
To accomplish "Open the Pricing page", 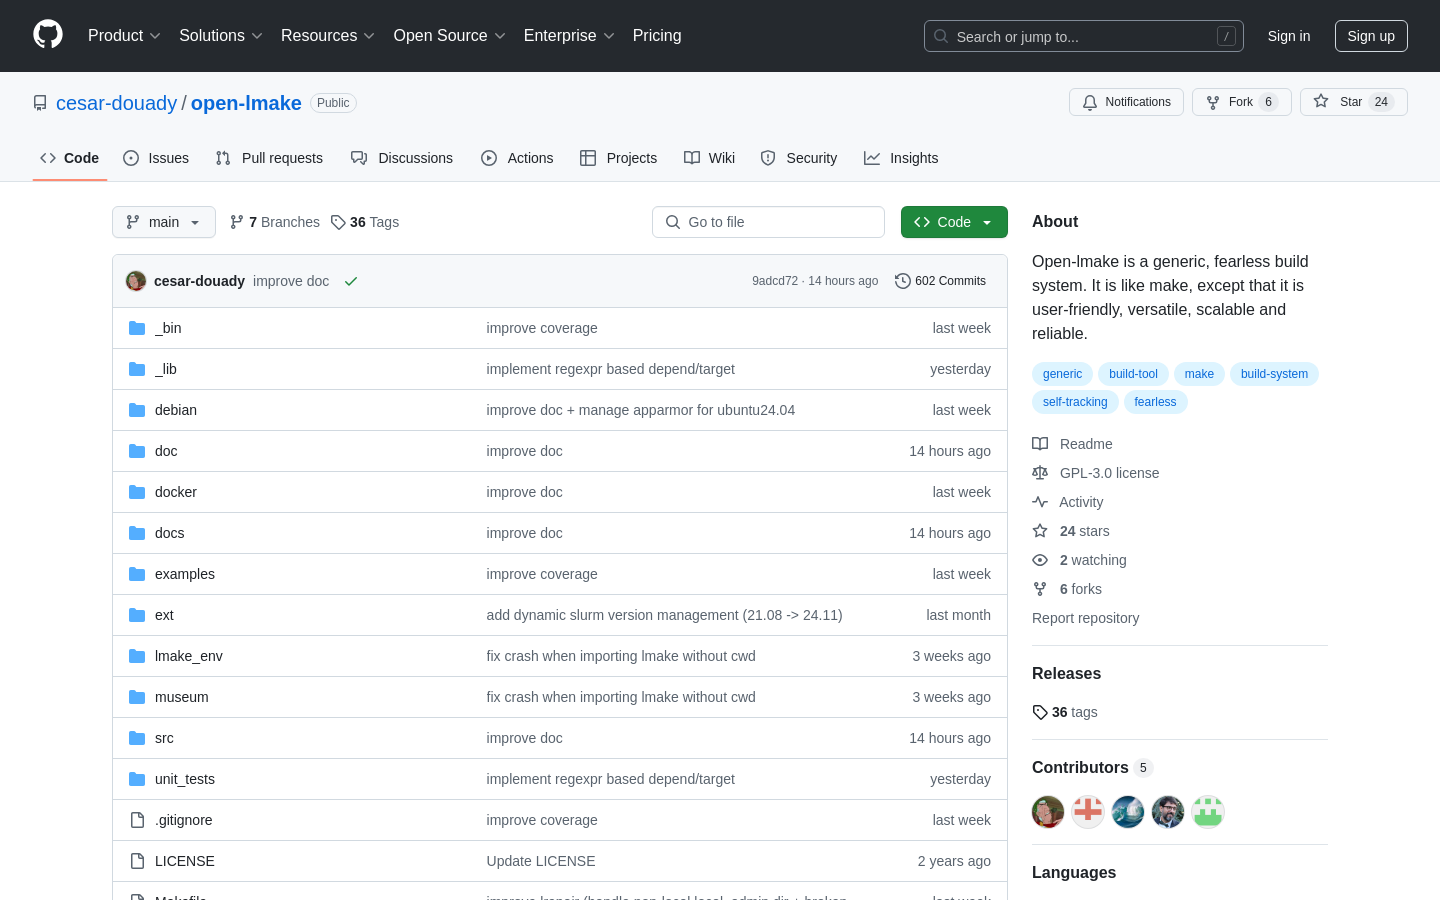I will click(x=657, y=35).
